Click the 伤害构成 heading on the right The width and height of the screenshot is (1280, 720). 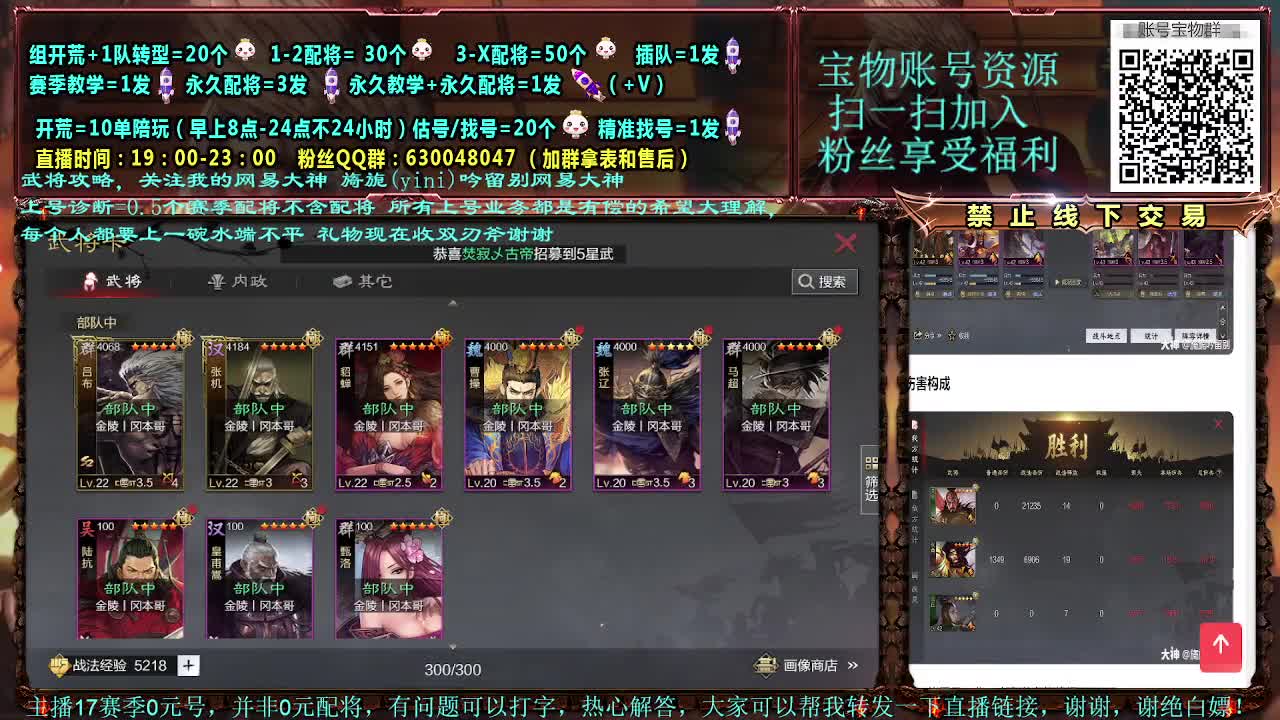[928, 383]
